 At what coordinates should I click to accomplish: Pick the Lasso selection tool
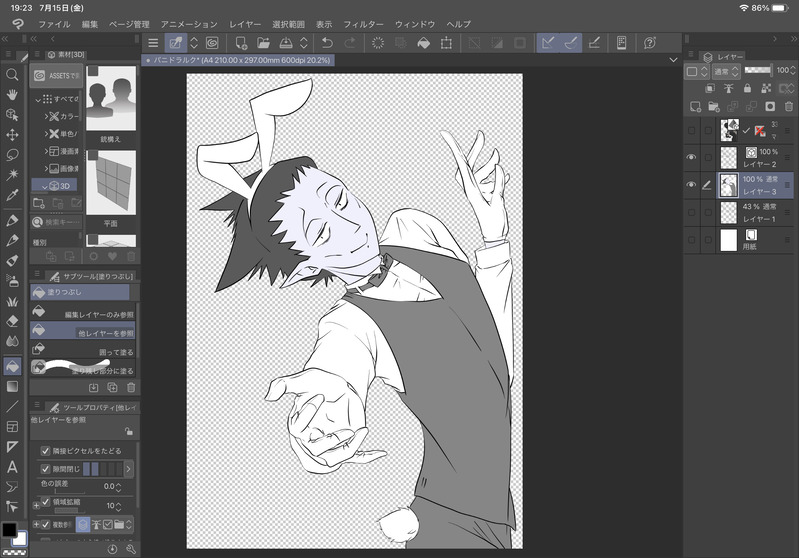pos(12,154)
